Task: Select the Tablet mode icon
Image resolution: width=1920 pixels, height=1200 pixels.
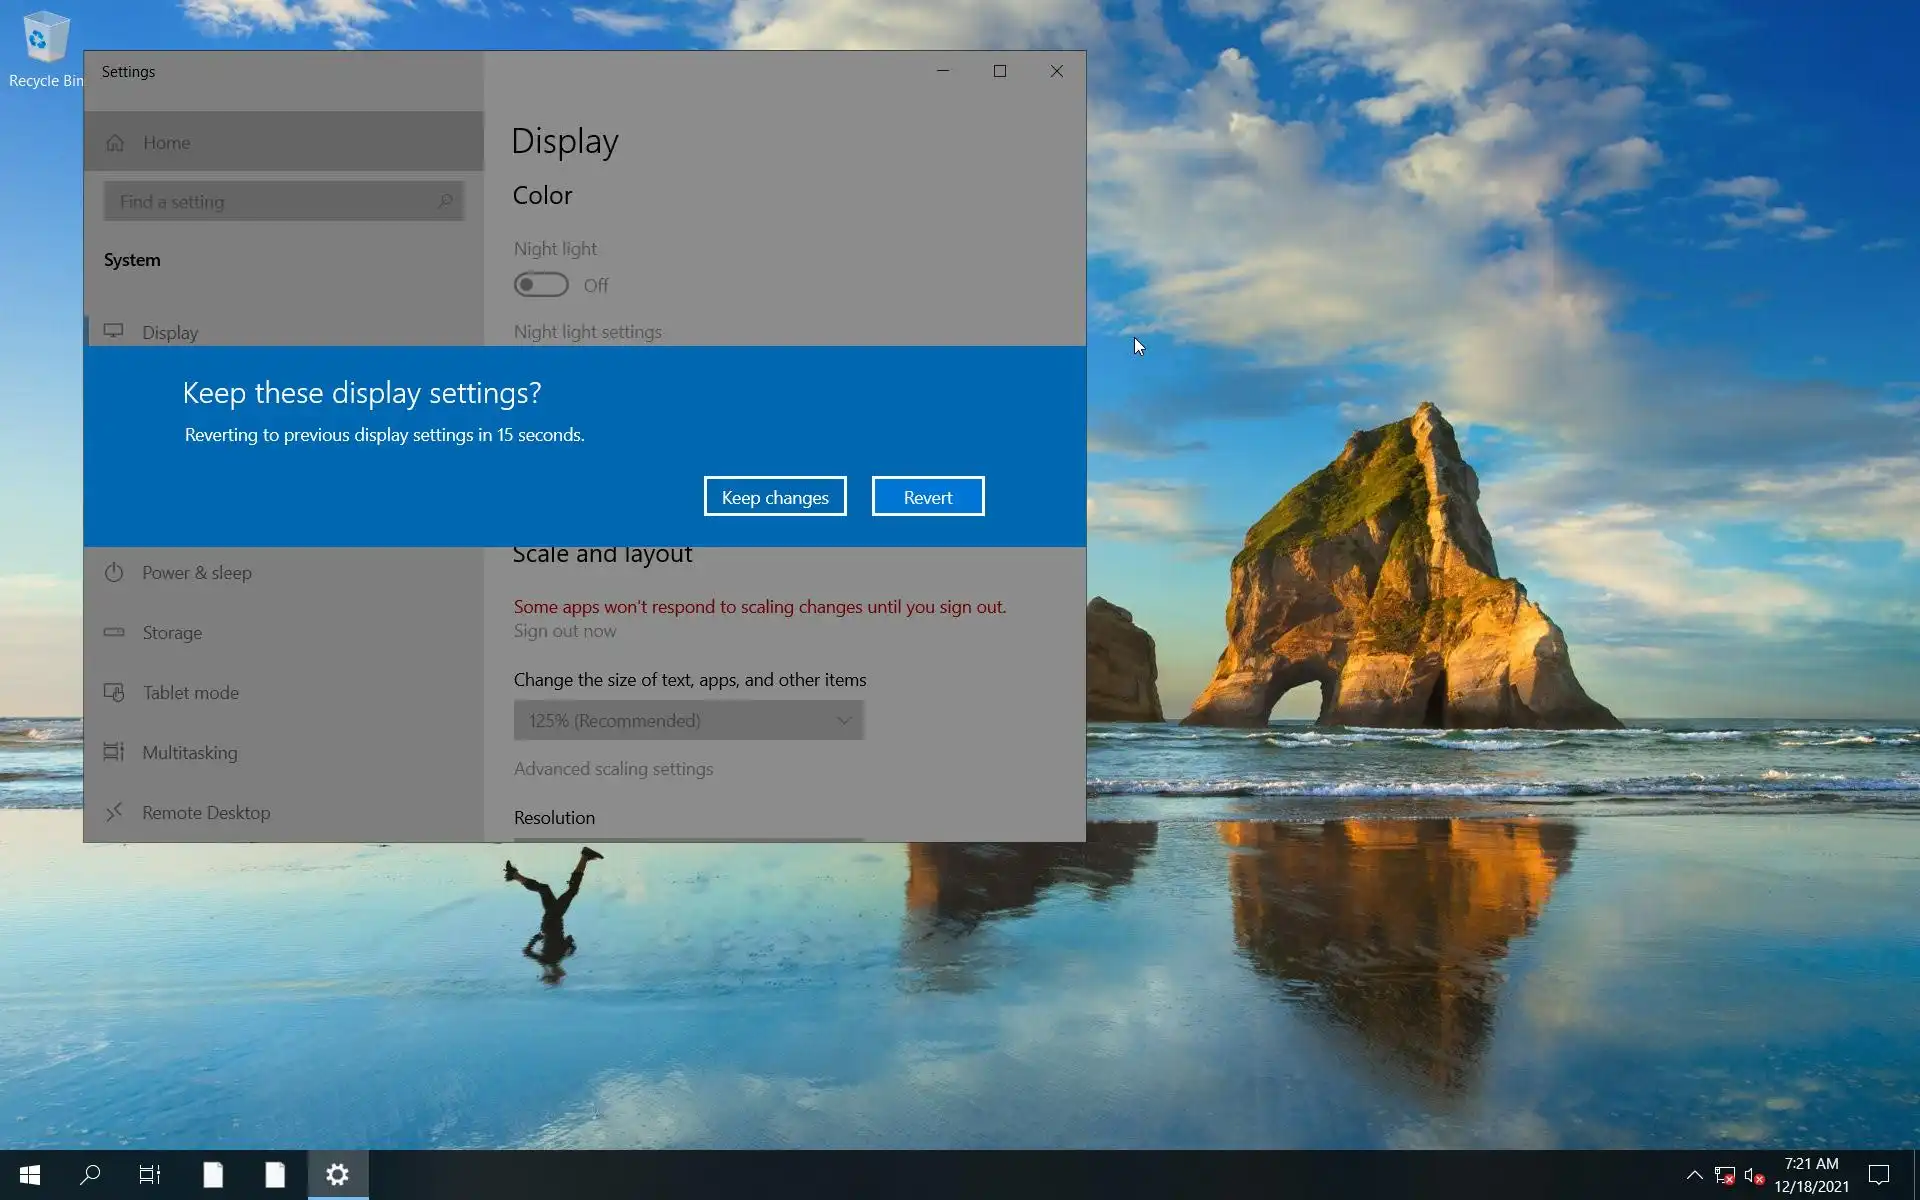Action: [114, 692]
